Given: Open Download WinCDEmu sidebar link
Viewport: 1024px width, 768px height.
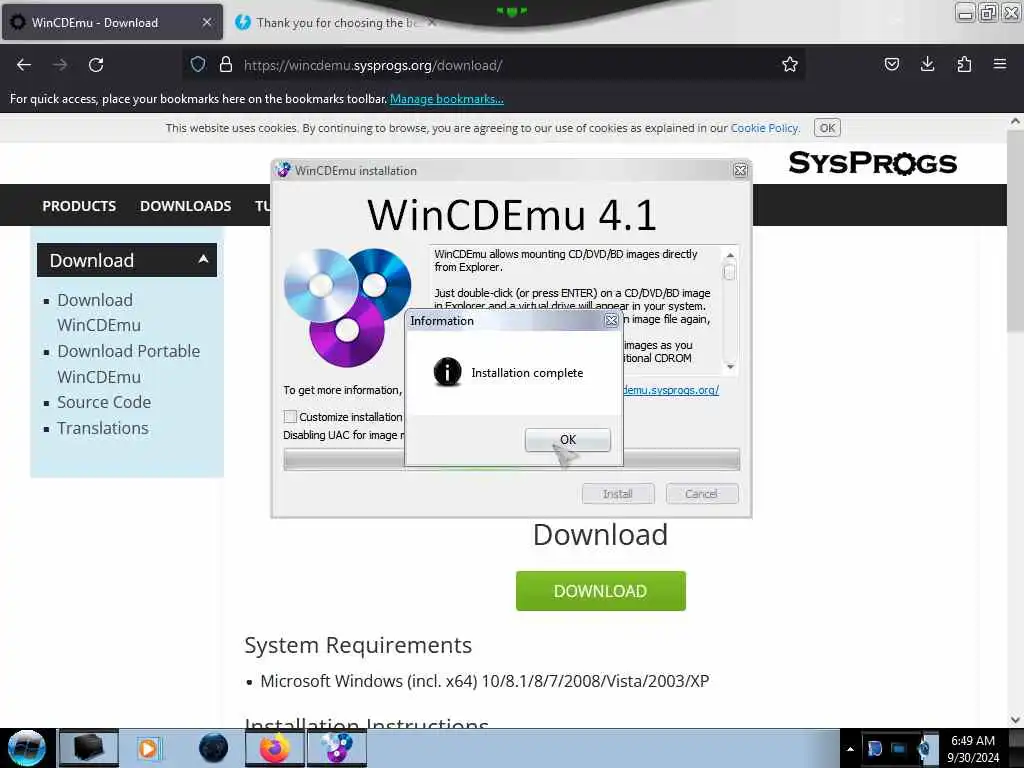Looking at the screenshot, I should click(99, 312).
